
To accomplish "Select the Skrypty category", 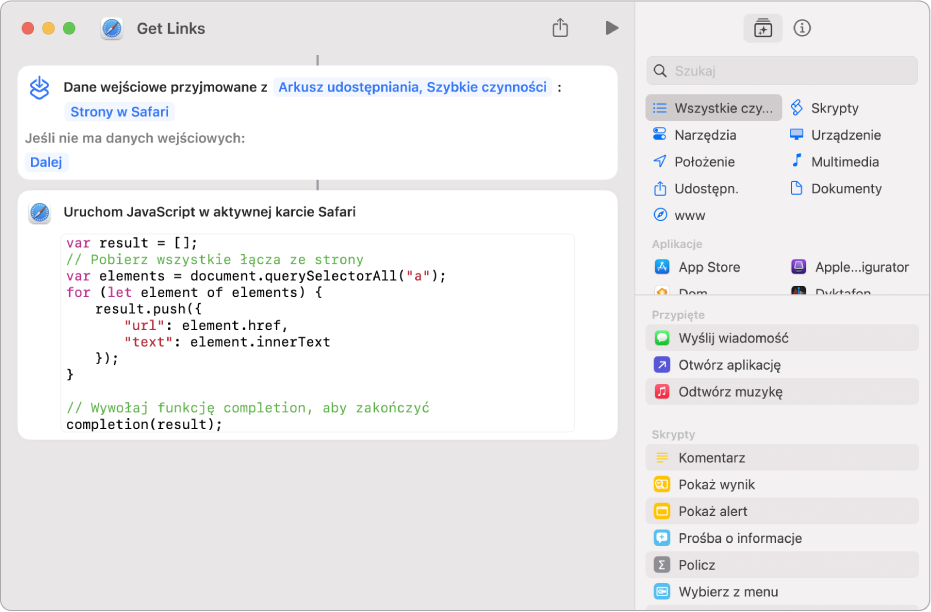I will (x=825, y=108).
